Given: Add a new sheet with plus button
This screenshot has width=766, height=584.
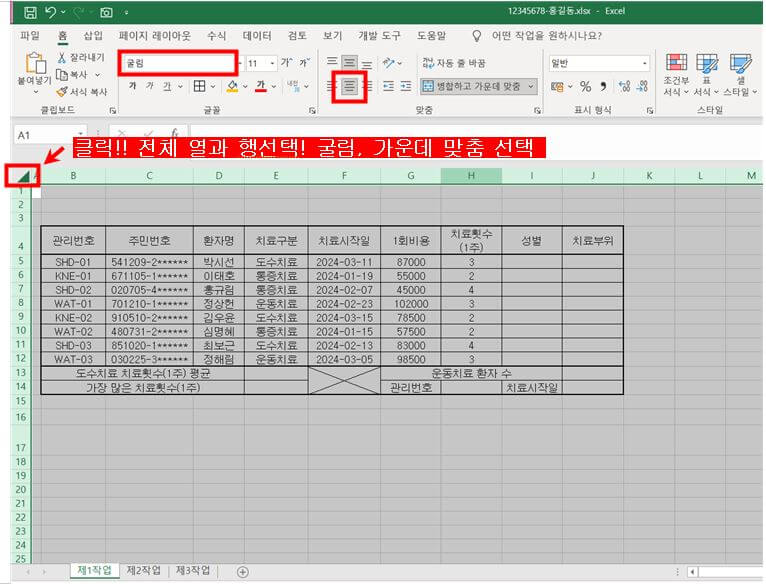Looking at the screenshot, I should coord(242,571).
